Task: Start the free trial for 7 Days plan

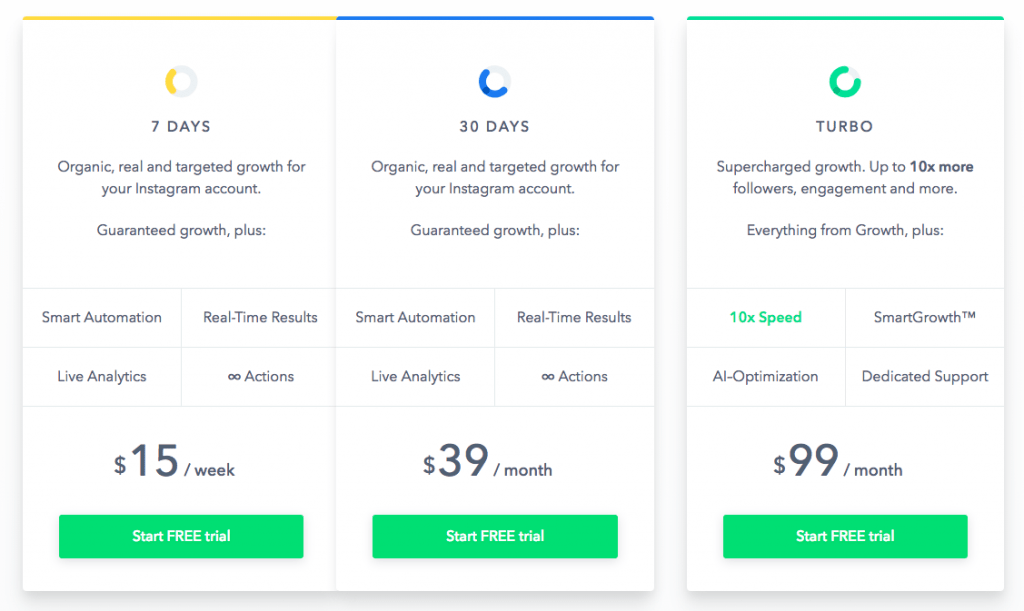Action: [x=181, y=536]
